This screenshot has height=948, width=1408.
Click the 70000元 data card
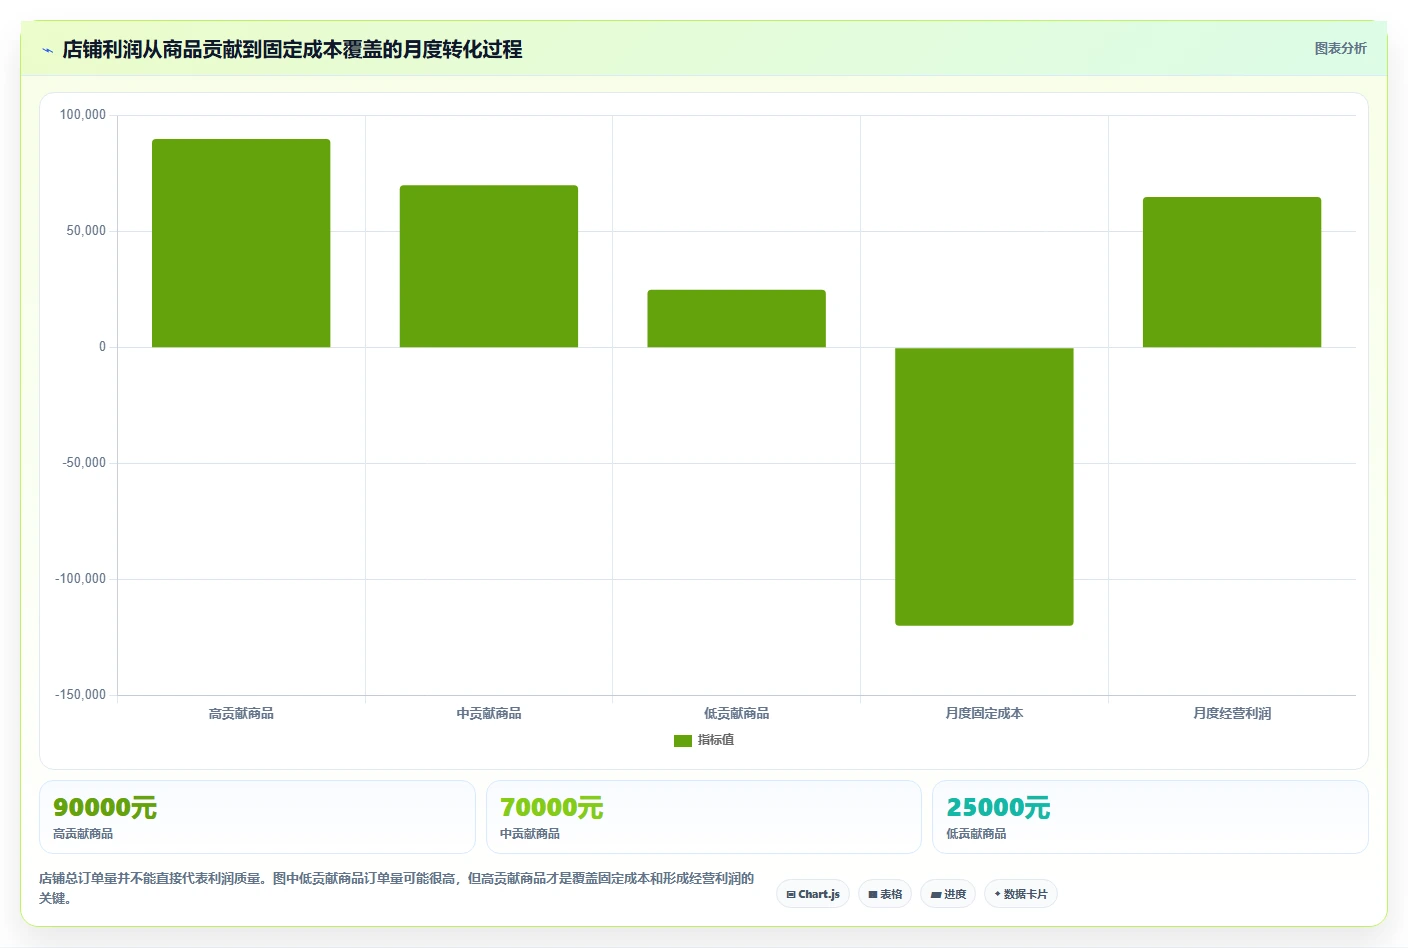pyautogui.click(x=704, y=817)
